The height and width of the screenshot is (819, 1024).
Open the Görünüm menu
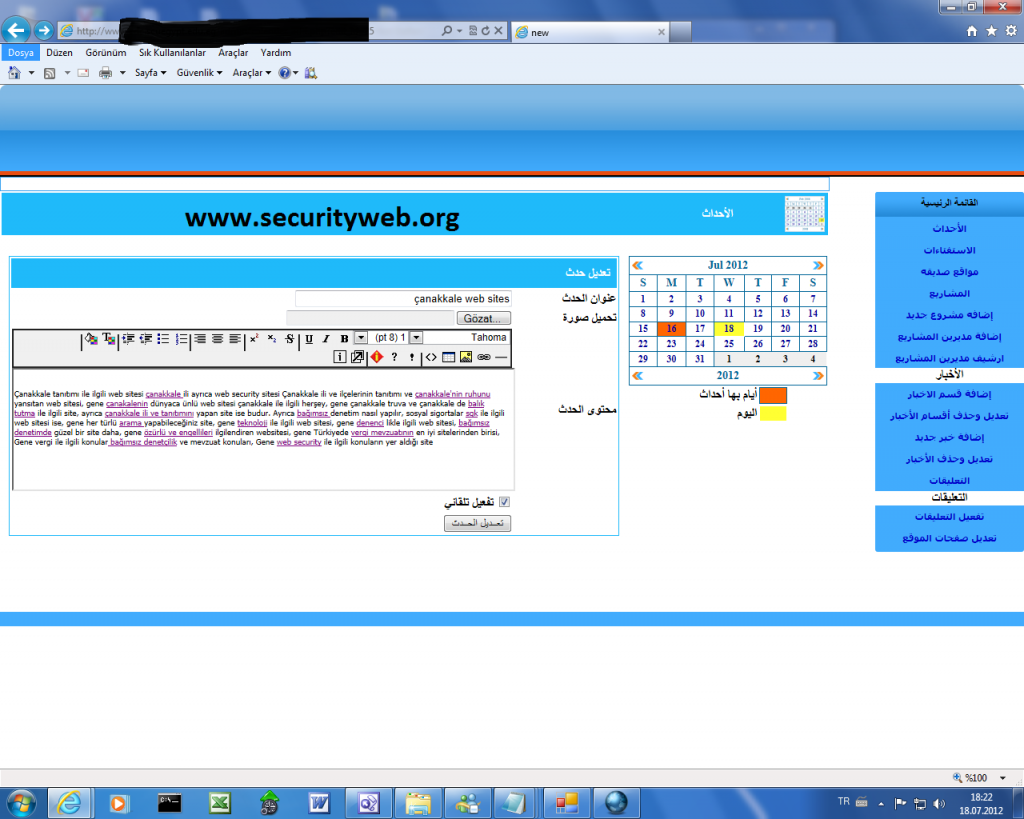pos(106,53)
